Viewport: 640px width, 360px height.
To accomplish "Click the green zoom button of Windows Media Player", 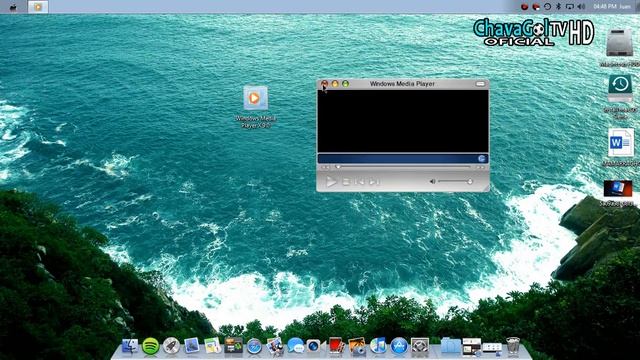I will coord(346,84).
